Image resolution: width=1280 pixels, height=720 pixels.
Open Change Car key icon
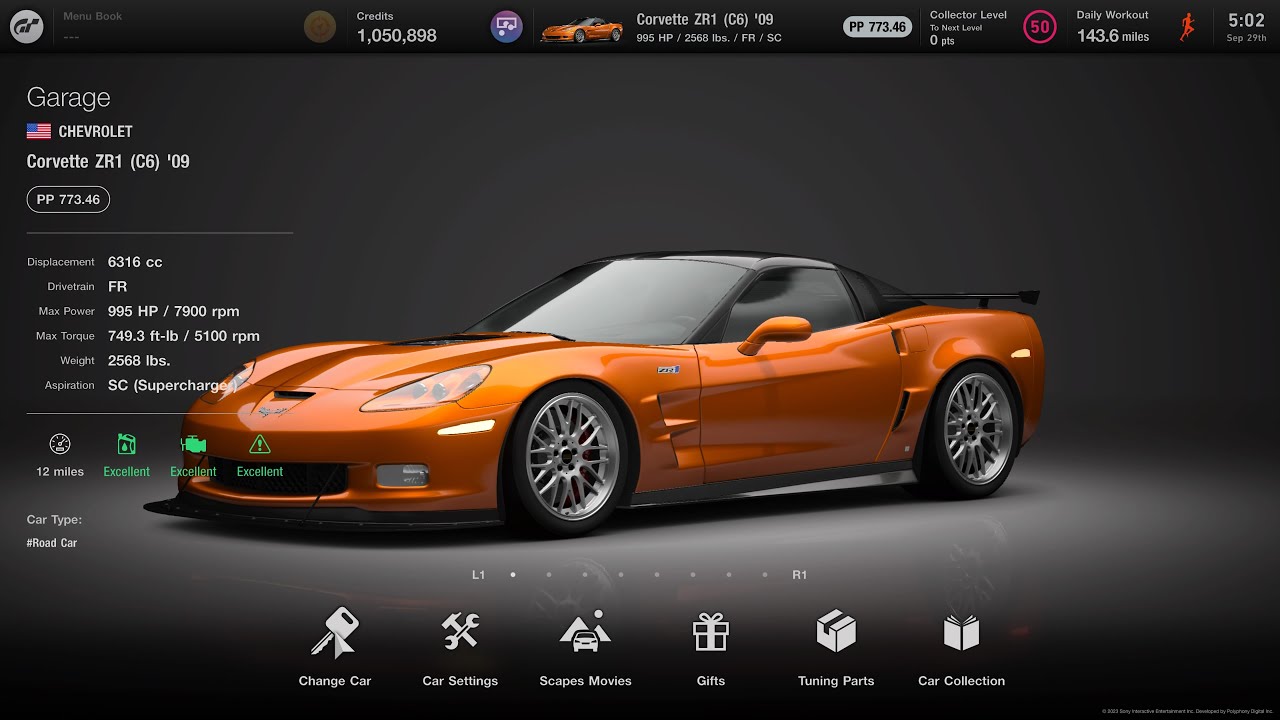click(x=334, y=632)
